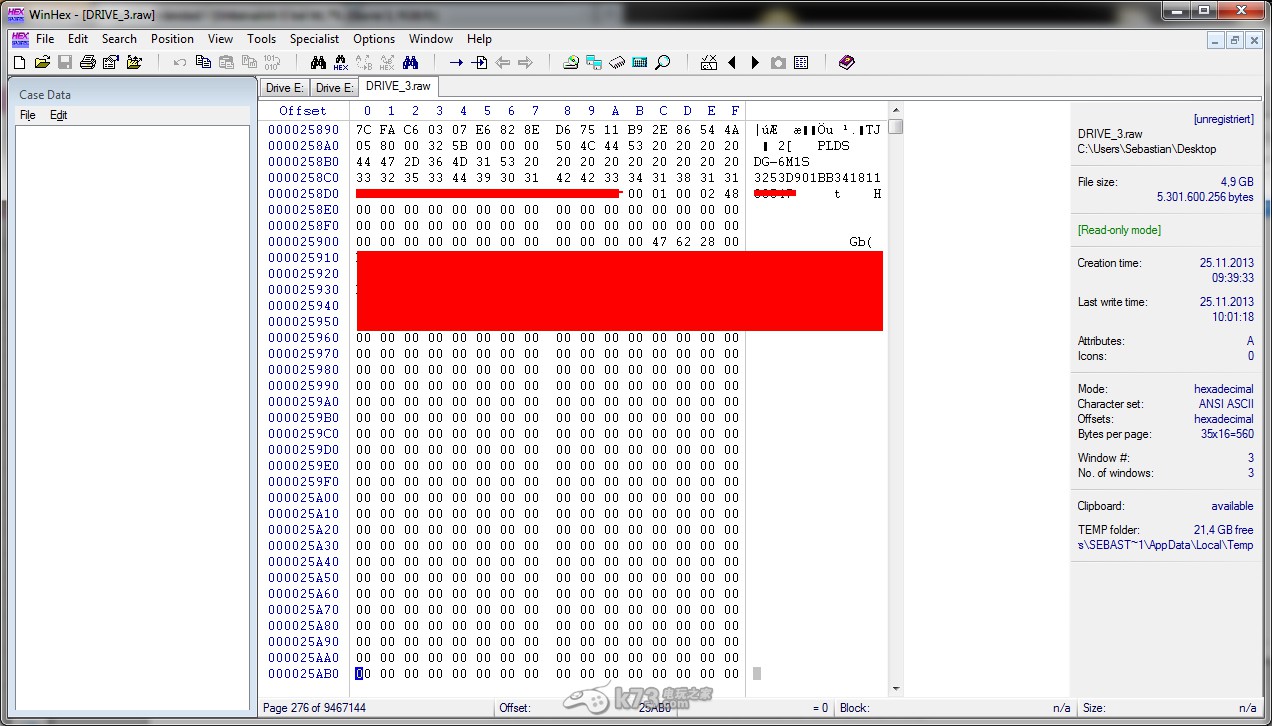Click the black left triangle toolbar icon
Screen dimensions: 1272x726
coord(732,62)
